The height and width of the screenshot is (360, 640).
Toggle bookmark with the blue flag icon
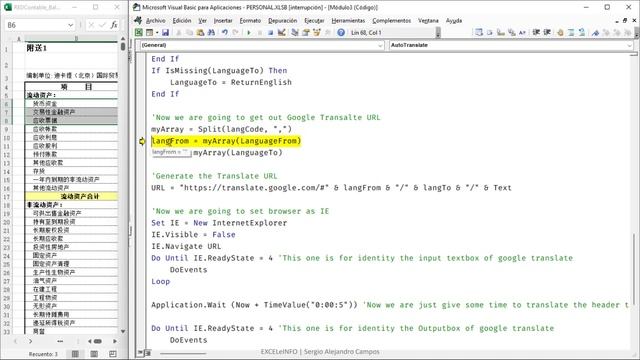pyautogui.click(x=596, y=33)
